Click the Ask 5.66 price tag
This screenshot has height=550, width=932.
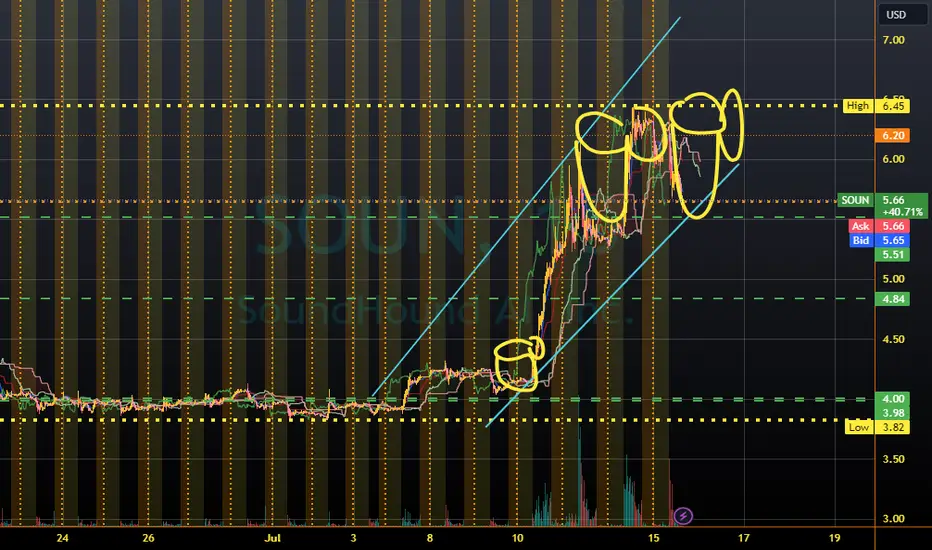point(879,226)
